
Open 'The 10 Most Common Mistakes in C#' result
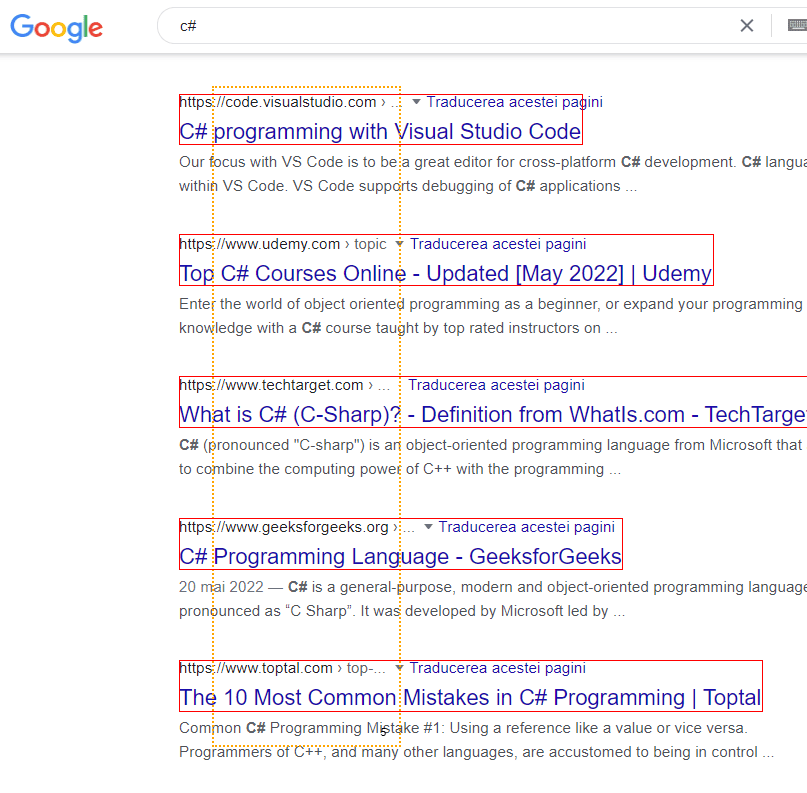tap(470, 698)
